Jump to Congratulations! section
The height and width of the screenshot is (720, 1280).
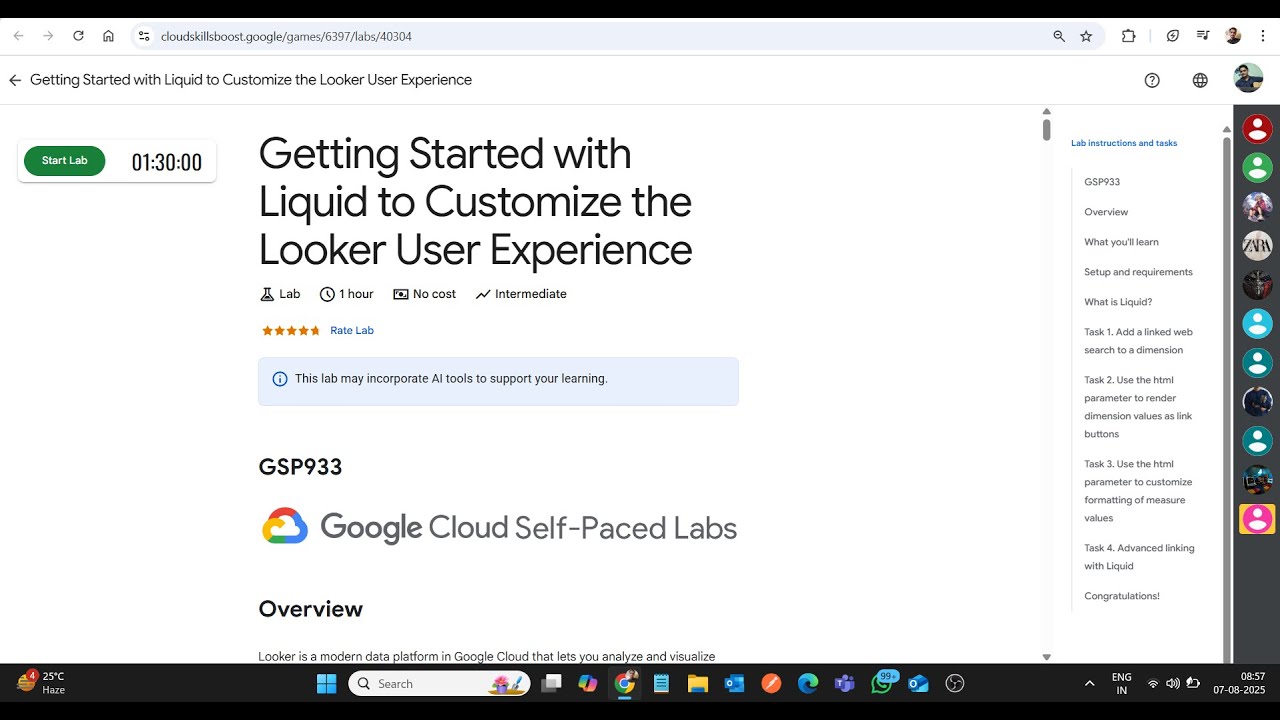pos(1122,596)
